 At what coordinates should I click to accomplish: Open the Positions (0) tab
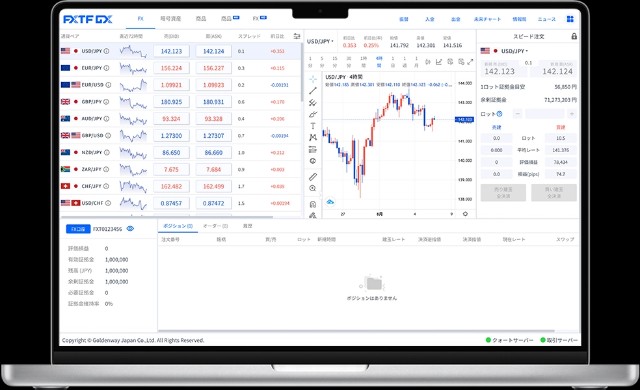point(178,226)
